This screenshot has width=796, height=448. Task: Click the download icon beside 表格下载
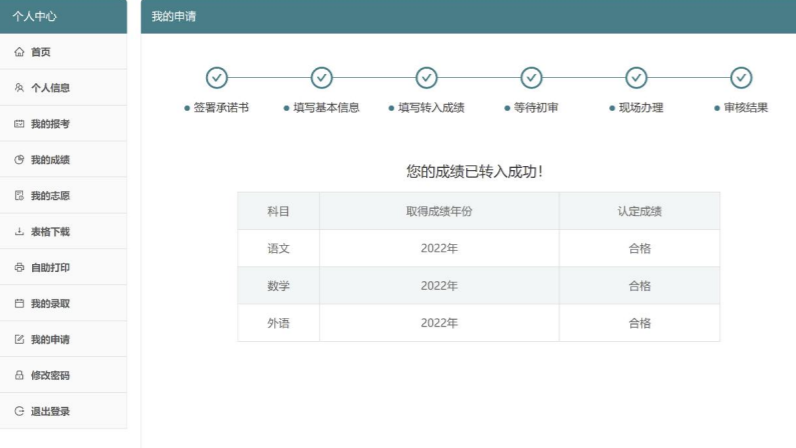[x=19, y=232]
